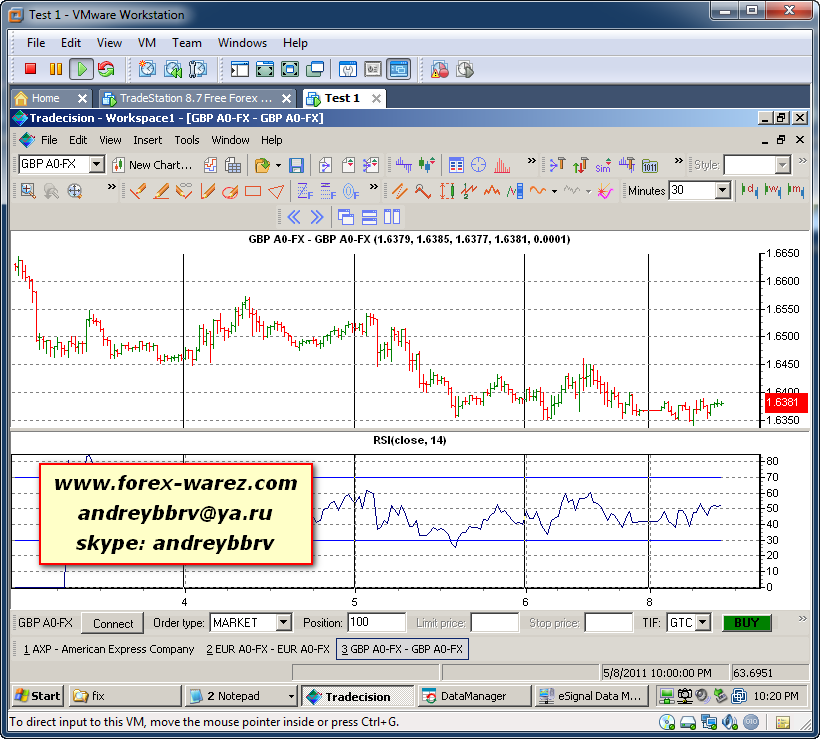
Task: Click the zoom-in magnifier icon
Action: point(27,191)
